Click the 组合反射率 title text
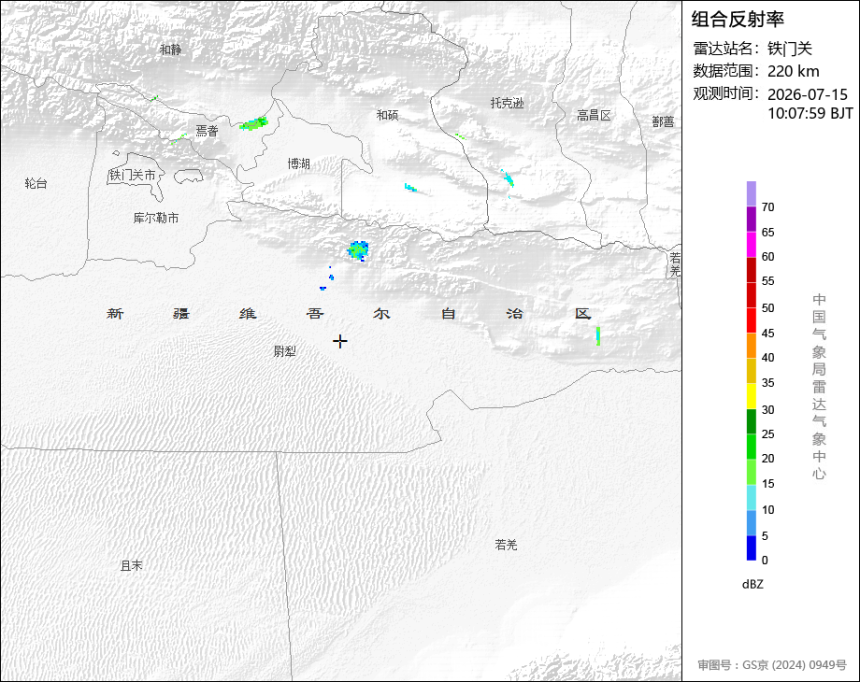The height and width of the screenshot is (682, 860). click(x=737, y=19)
